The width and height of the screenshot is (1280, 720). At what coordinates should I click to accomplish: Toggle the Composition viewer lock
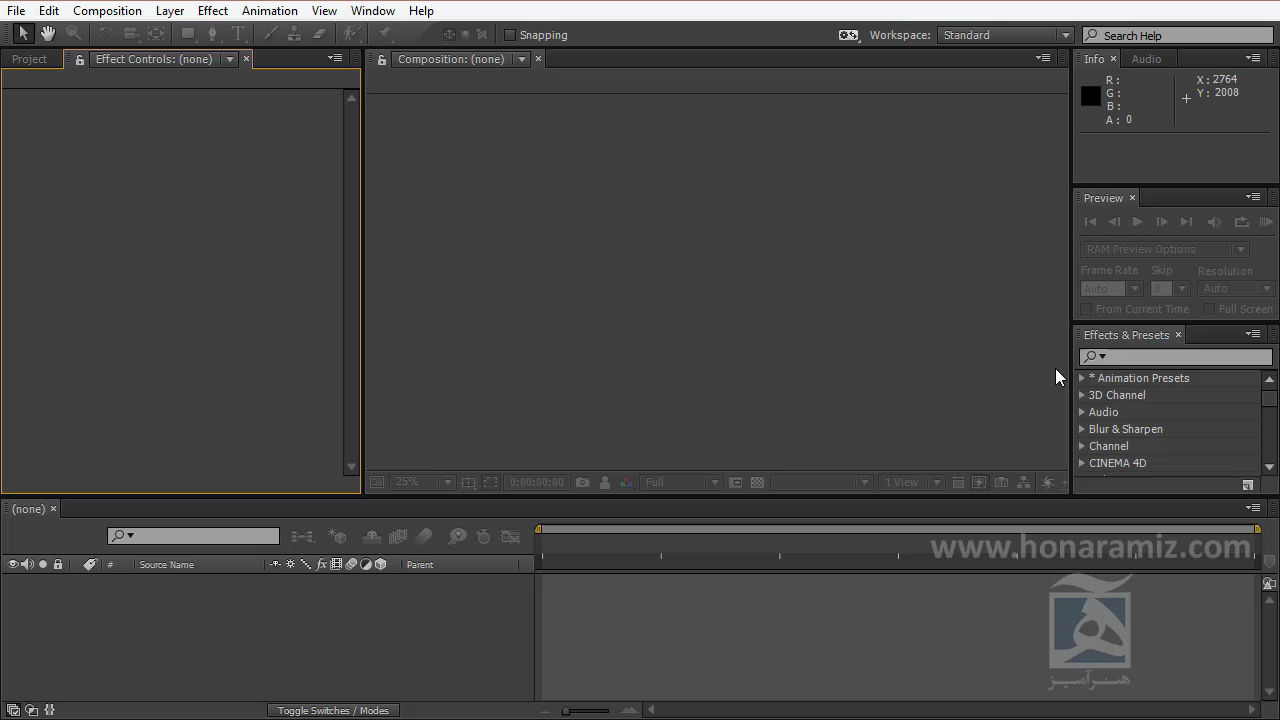click(381, 59)
